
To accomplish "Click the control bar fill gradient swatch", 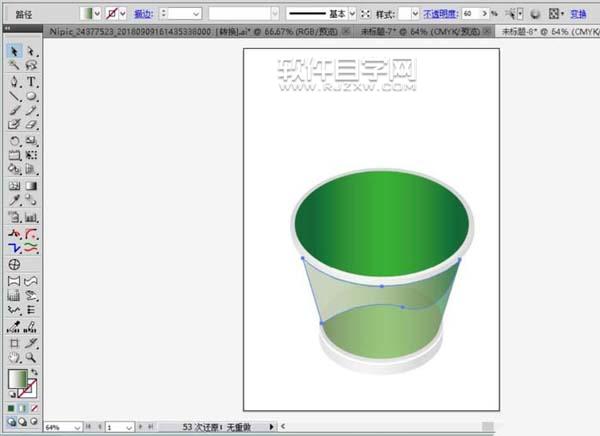I will (87, 14).
